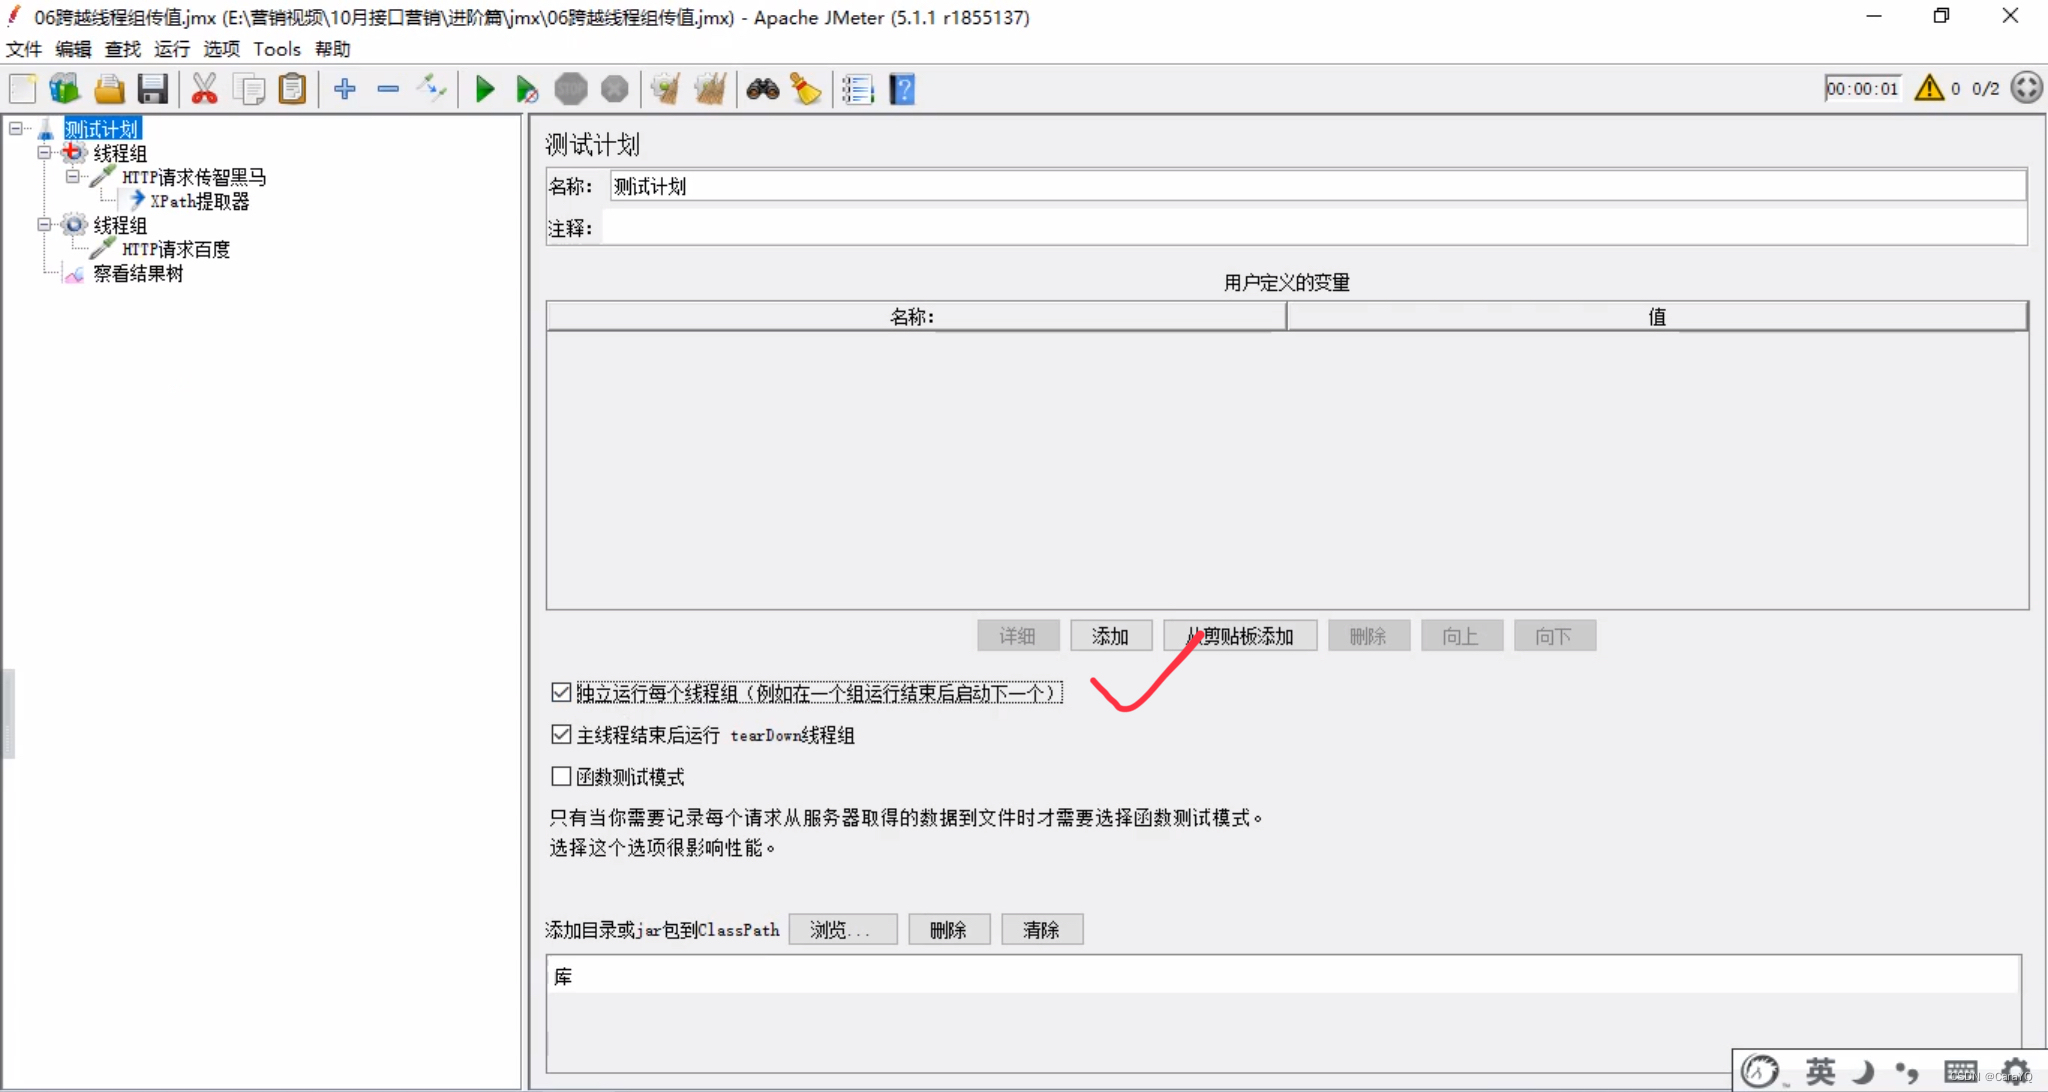Click the 注释 comment field

(x=1314, y=228)
